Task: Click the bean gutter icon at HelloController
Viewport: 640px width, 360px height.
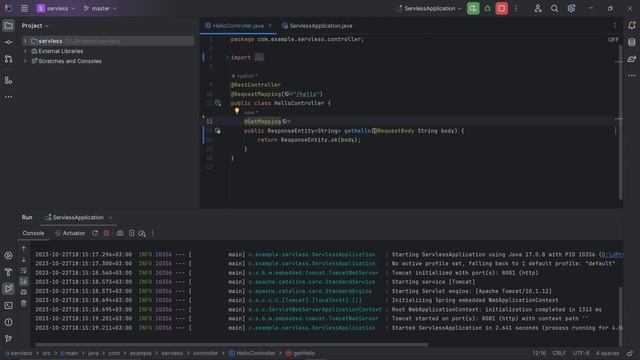Action: click(218, 103)
